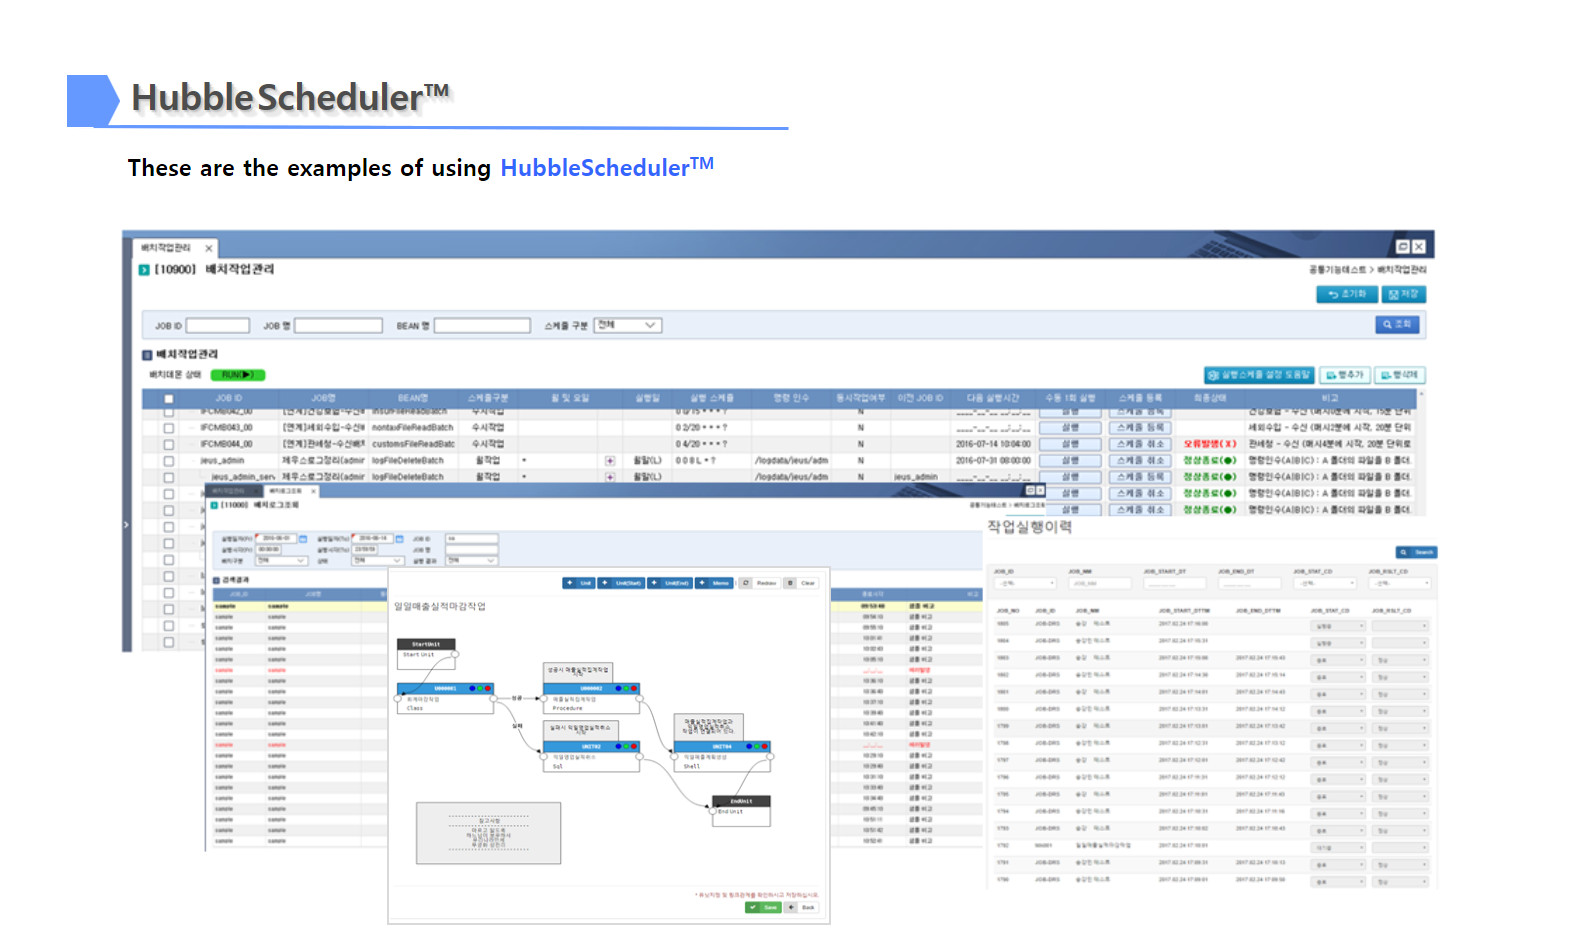Expand the left side panel arrow
1596x945 pixels.
[126, 524]
